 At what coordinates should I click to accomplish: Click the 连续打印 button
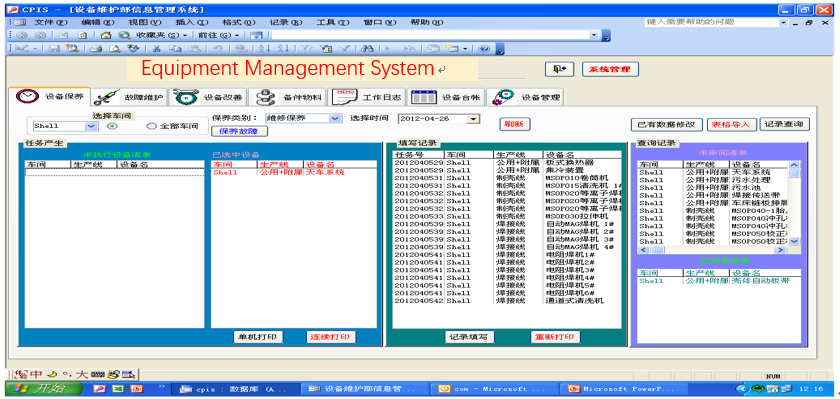[x=331, y=337]
